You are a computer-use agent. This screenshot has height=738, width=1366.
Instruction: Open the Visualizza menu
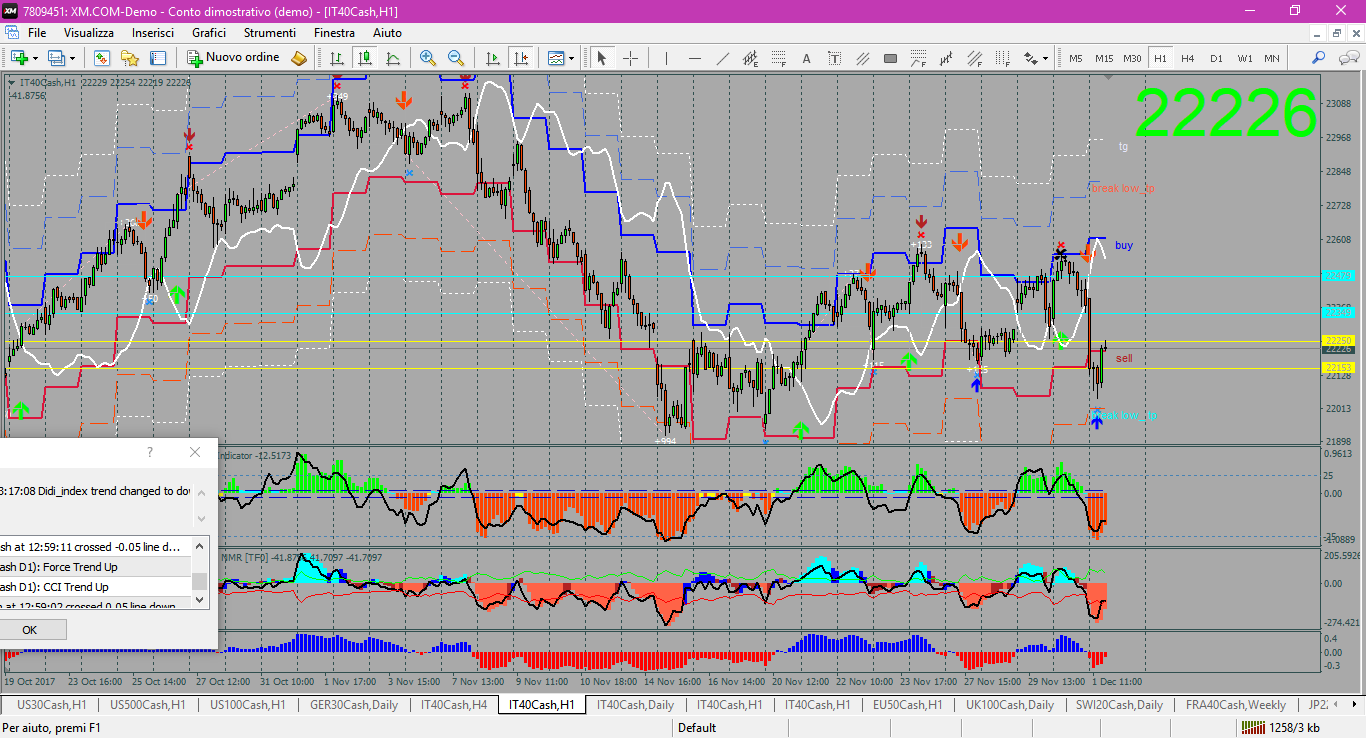coord(89,33)
